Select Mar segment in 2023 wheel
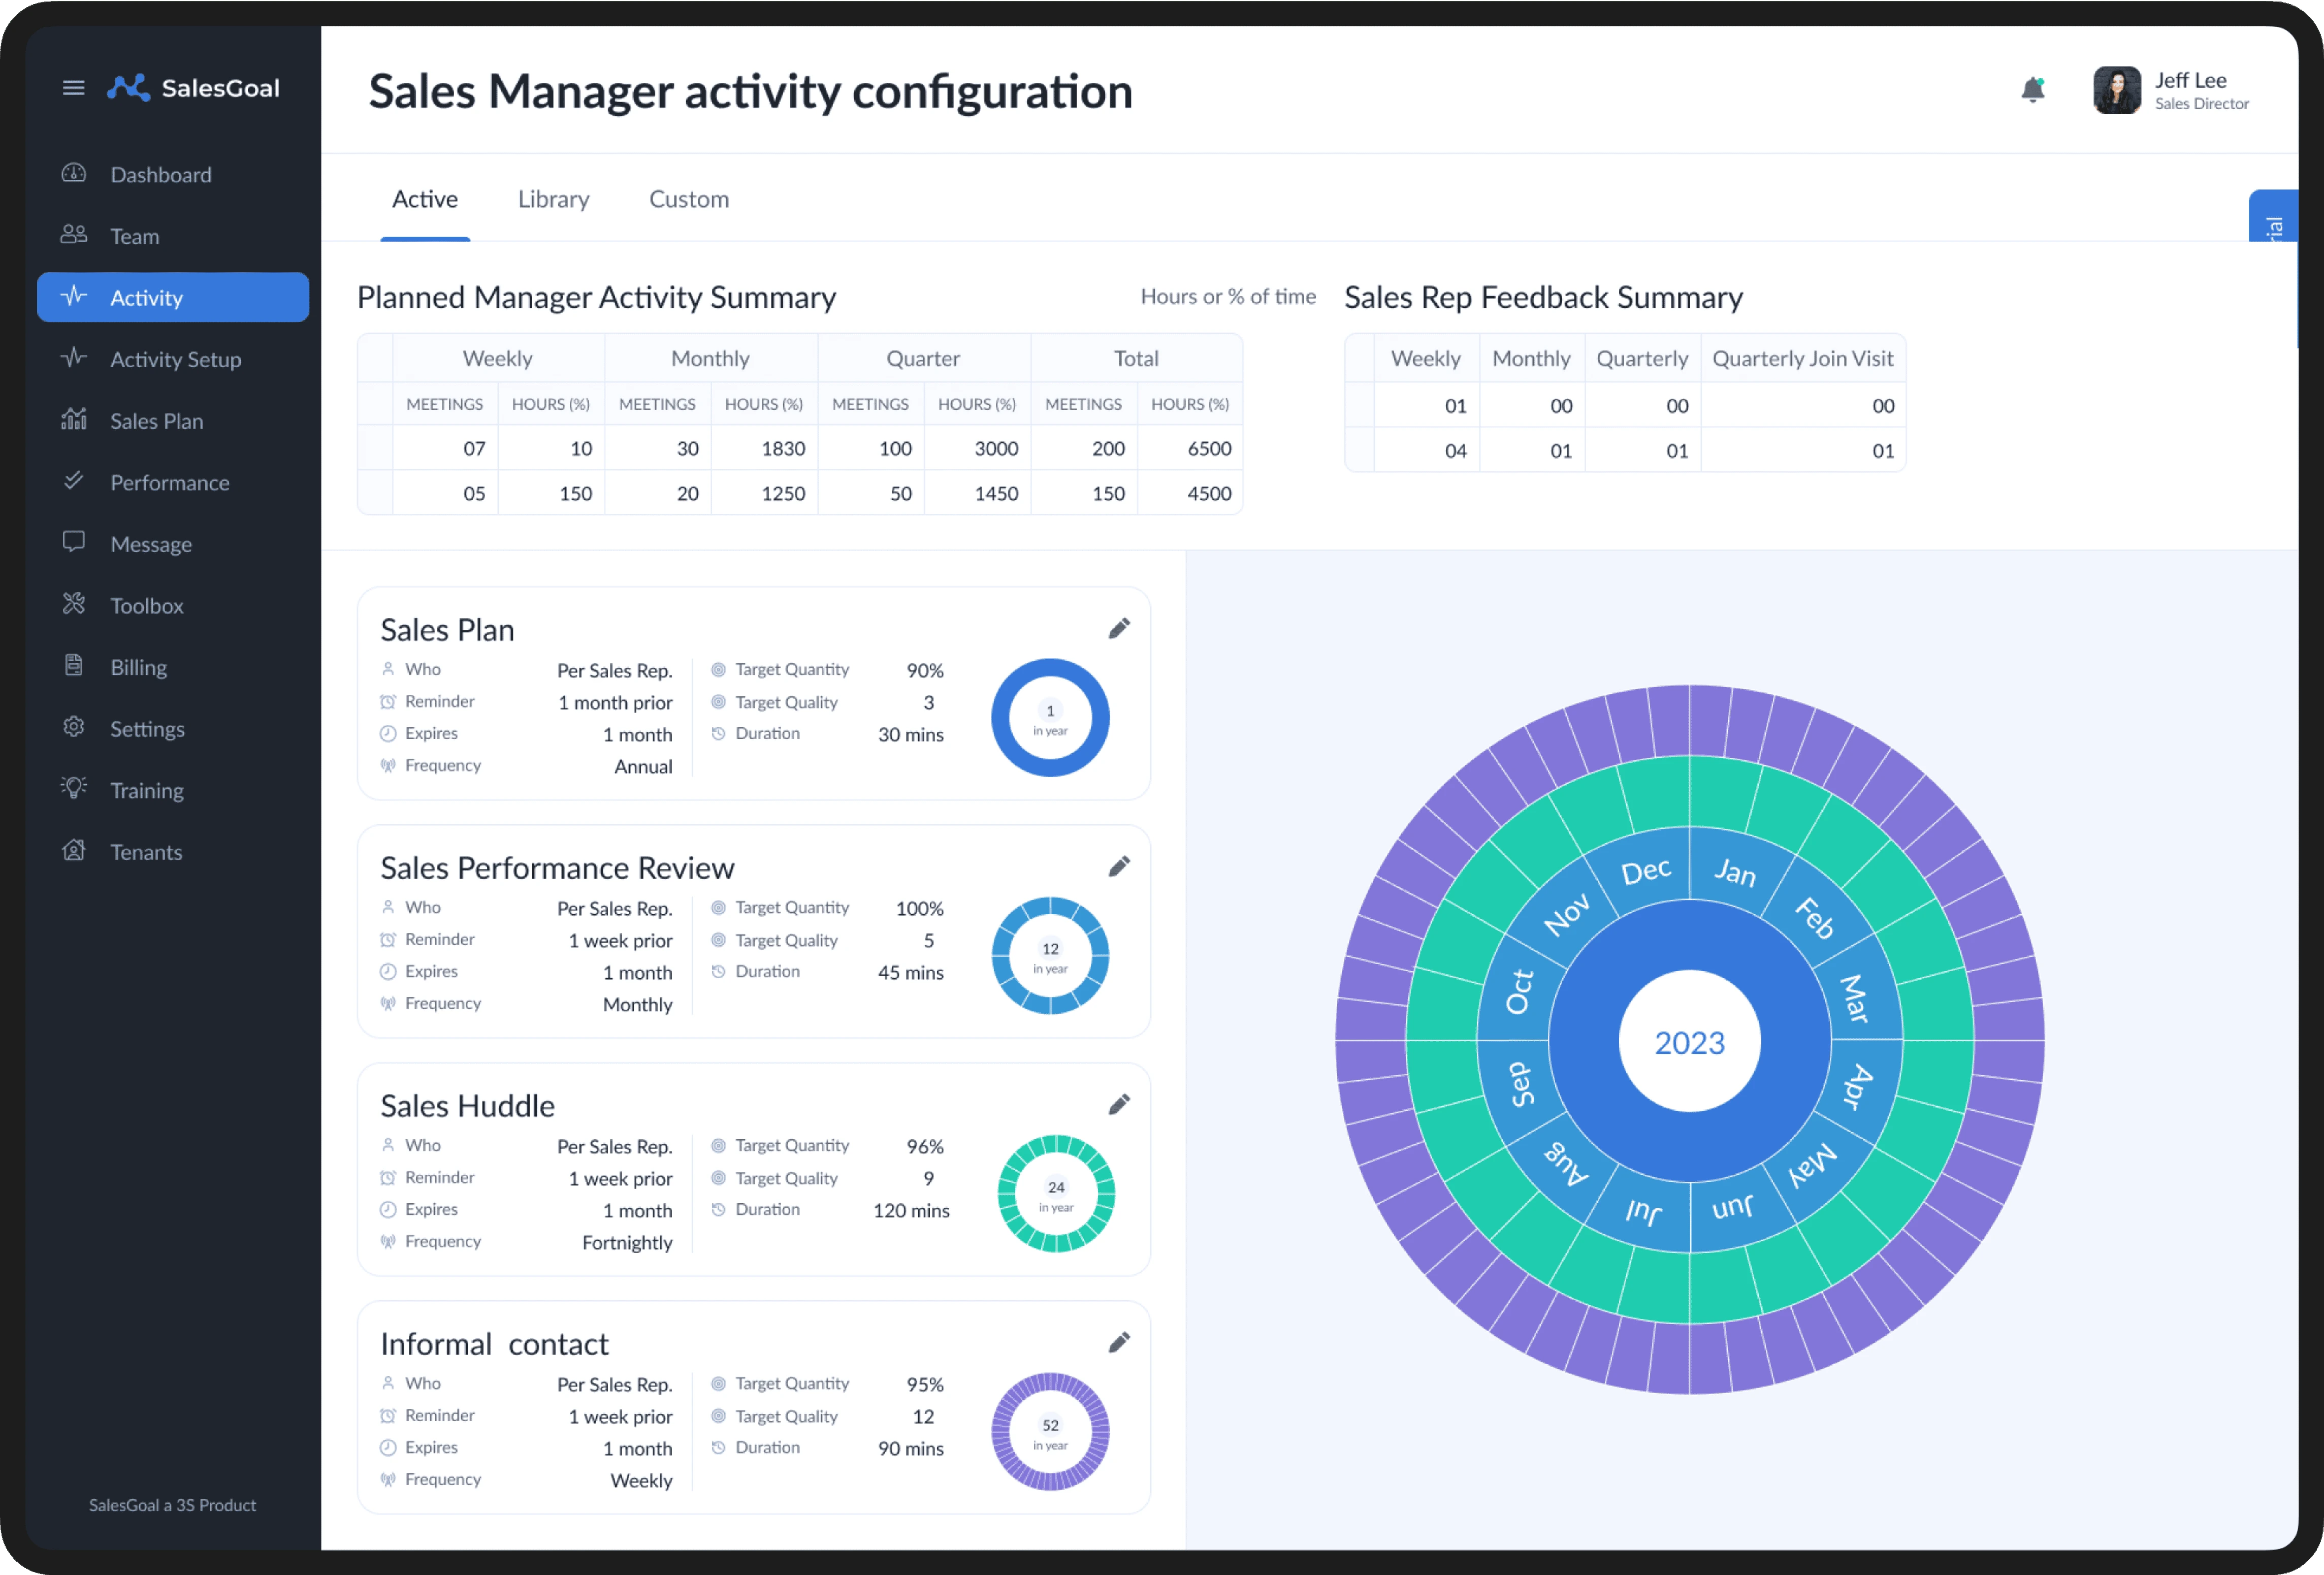Image resolution: width=2324 pixels, height=1575 pixels. click(1855, 998)
